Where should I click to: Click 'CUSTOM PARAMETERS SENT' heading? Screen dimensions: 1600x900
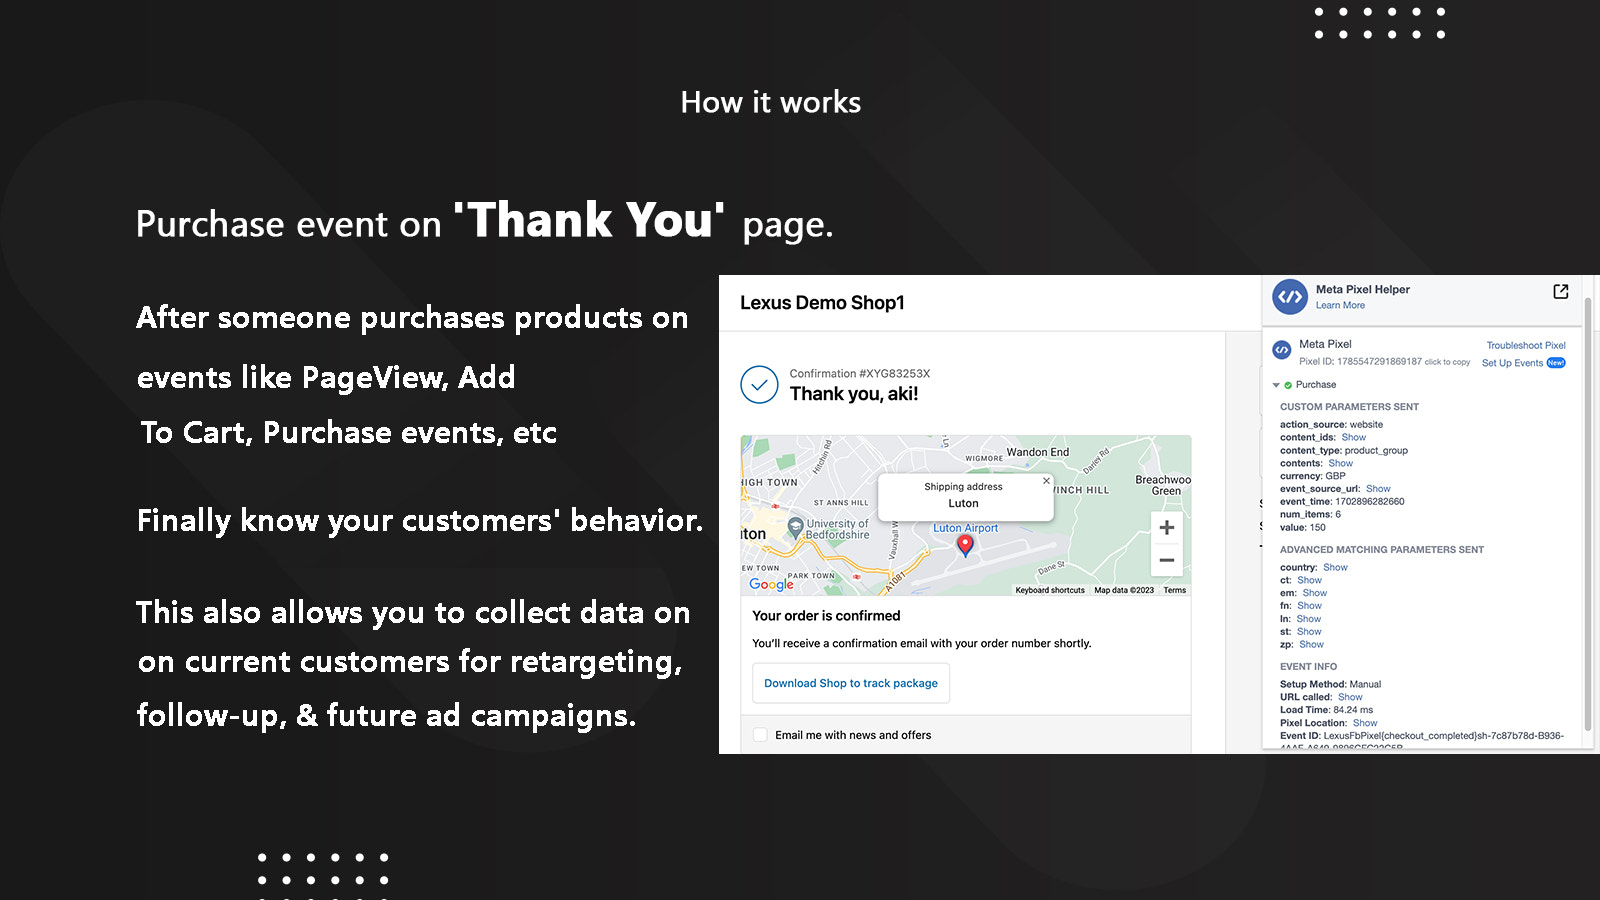pos(1349,407)
